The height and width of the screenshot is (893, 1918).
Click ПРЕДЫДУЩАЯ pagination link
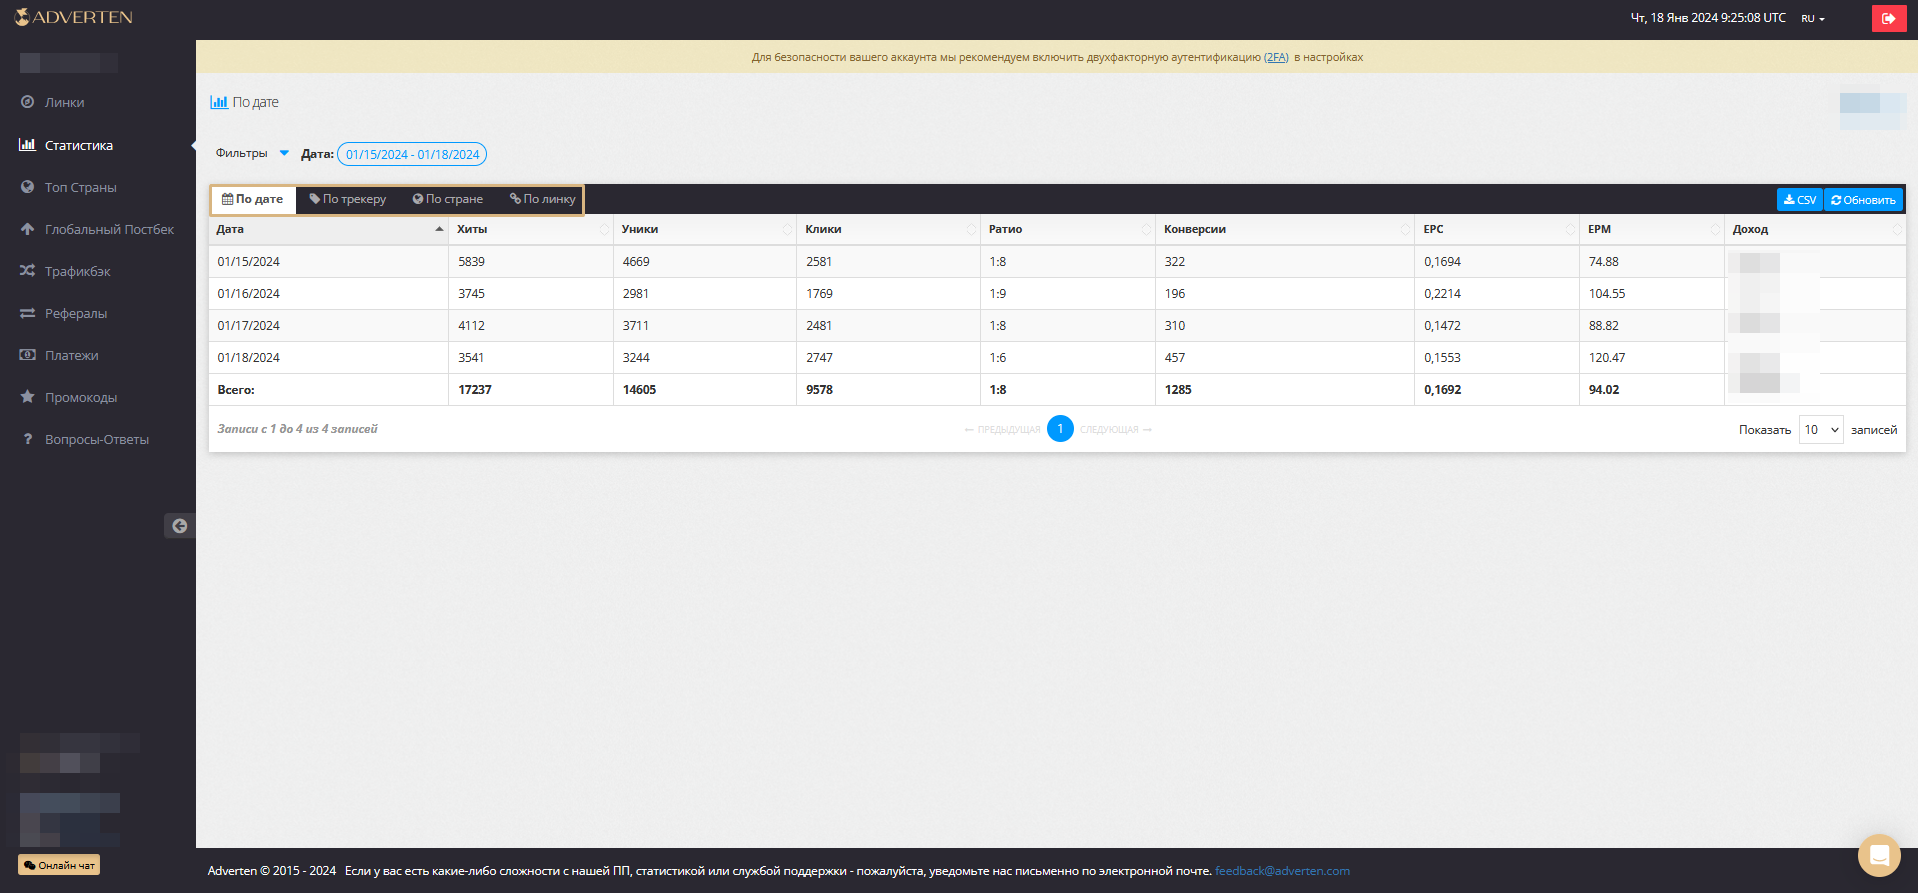1002,429
